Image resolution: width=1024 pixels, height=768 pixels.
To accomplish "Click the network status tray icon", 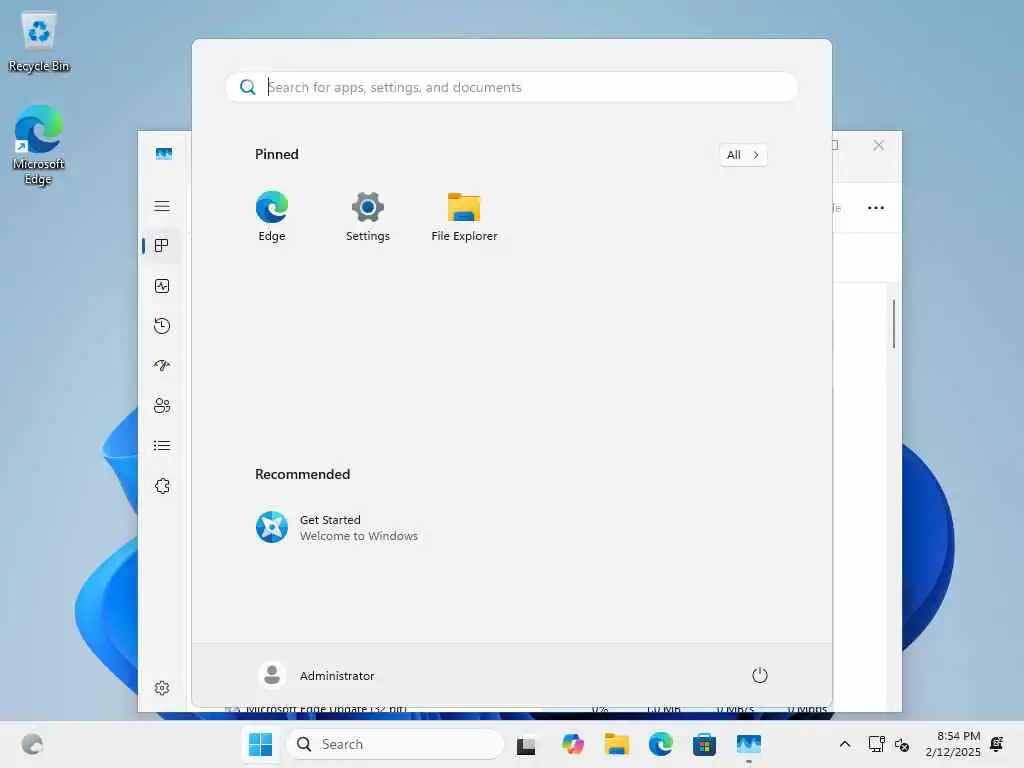I will (x=876, y=744).
